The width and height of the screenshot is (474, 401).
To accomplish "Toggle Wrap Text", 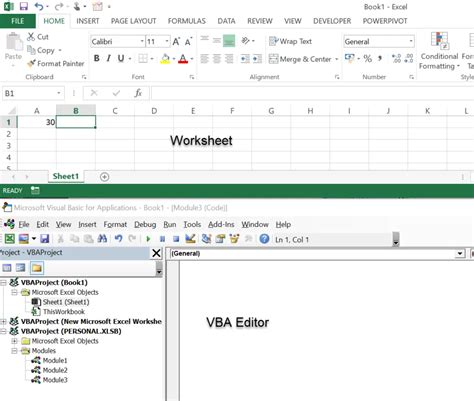I will 290,41.
